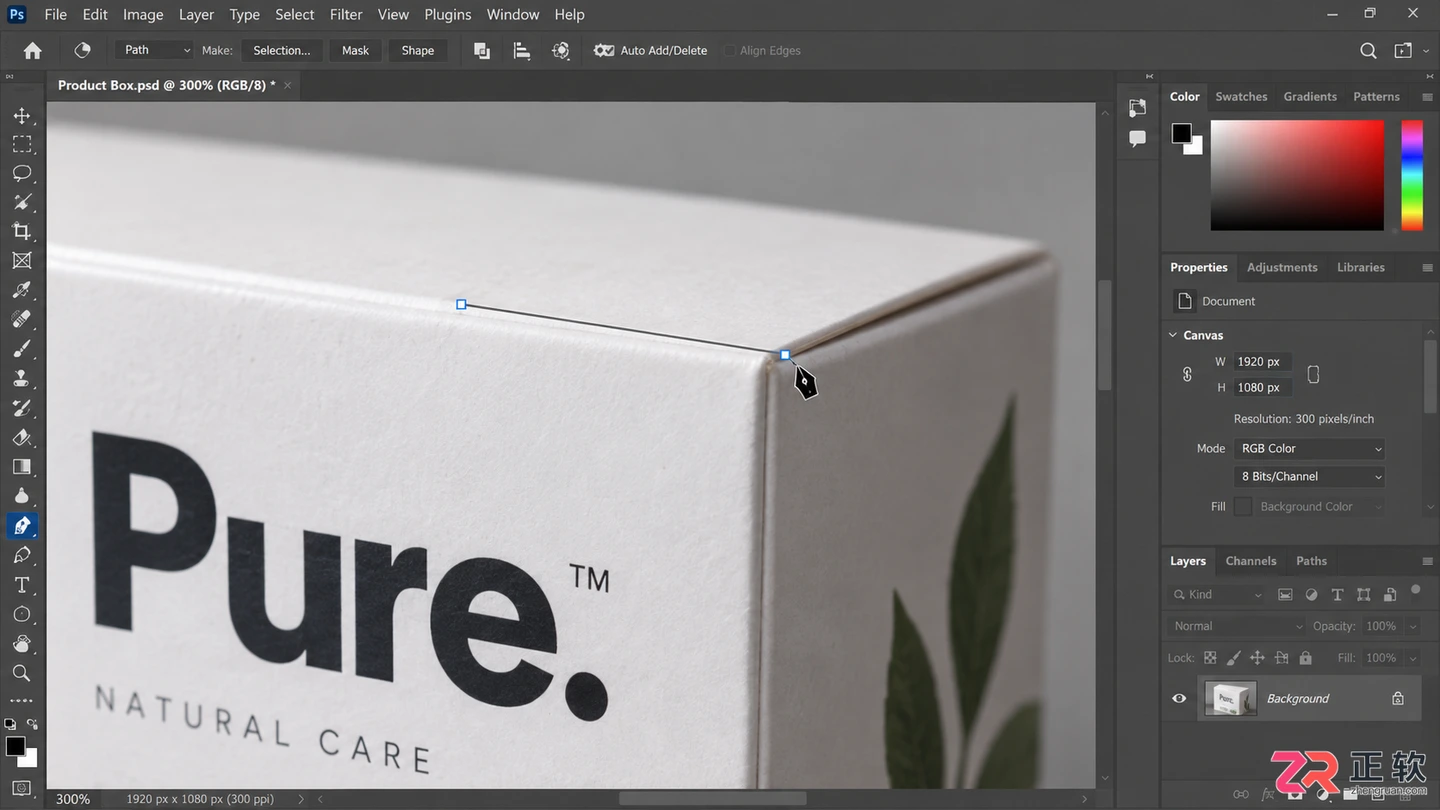The image size is (1440, 810).
Task: Click inside the color picker field
Action: coord(1297,175)
